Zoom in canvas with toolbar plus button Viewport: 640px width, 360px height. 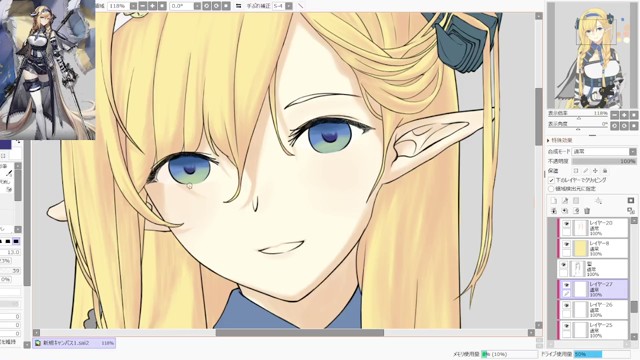(152, 6)
